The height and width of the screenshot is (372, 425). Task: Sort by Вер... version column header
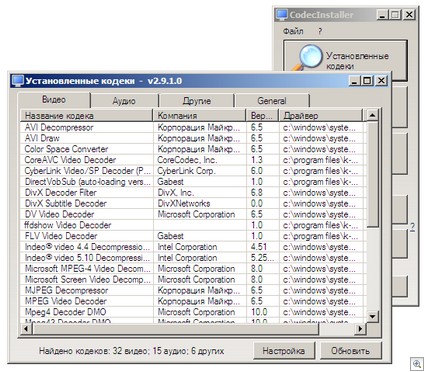[262, 116]
